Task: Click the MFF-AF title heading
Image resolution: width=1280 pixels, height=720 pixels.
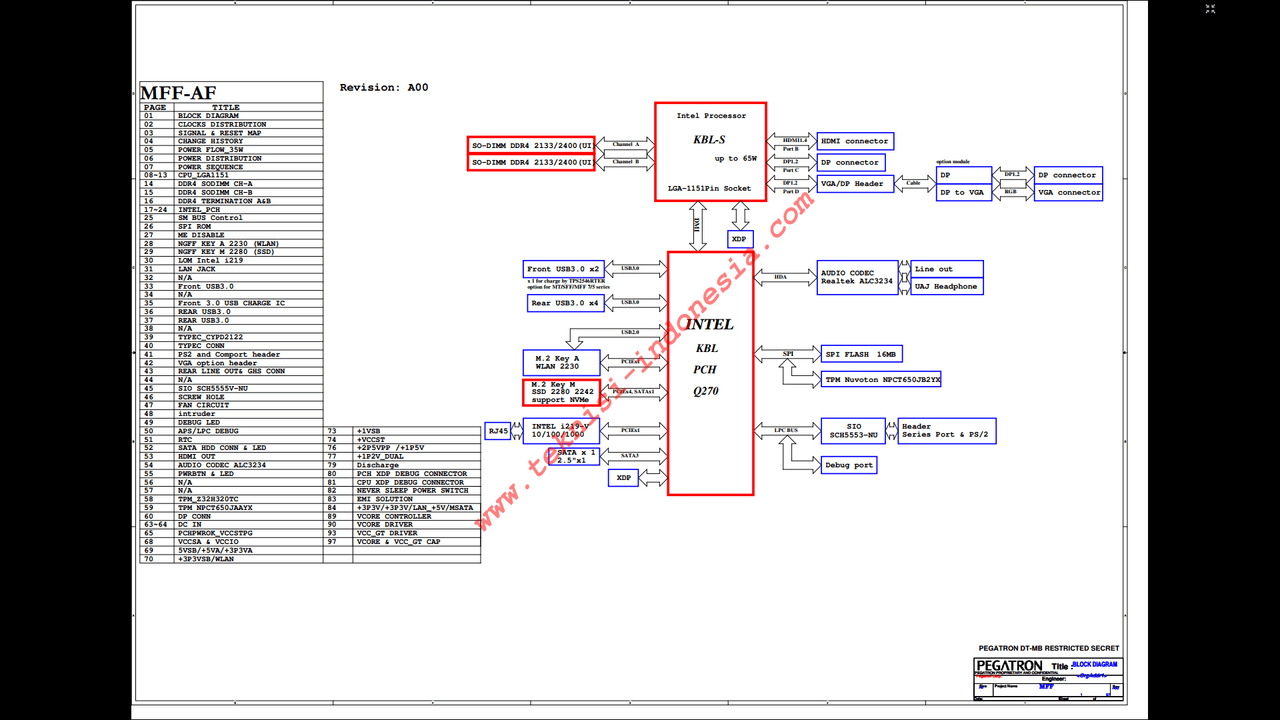Action: pyautogui.click(x=178, y=91)
